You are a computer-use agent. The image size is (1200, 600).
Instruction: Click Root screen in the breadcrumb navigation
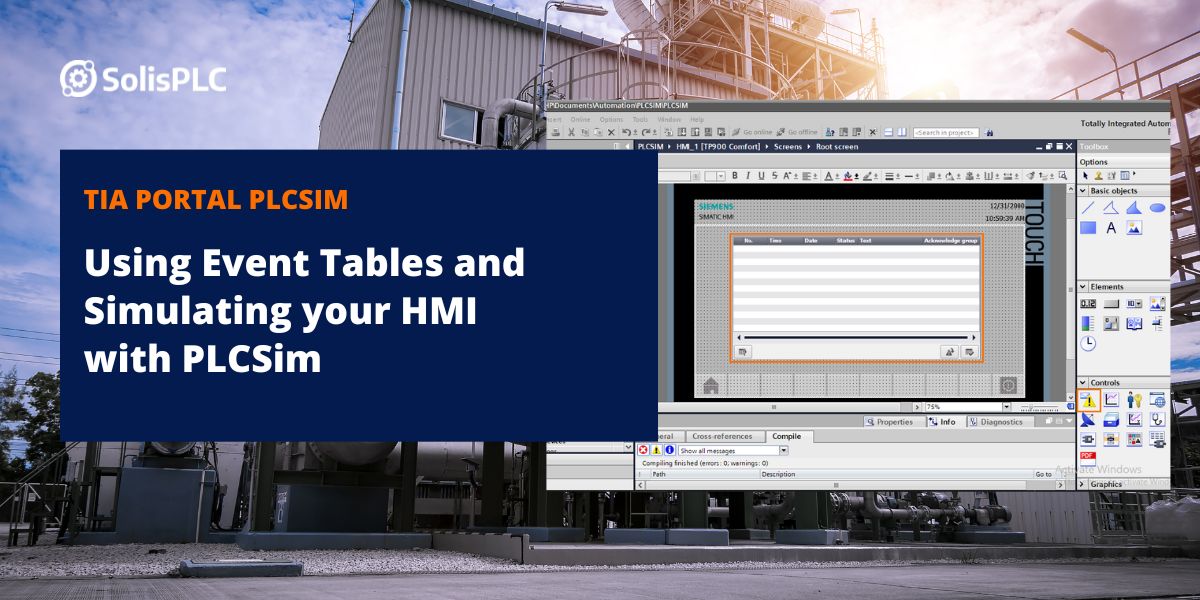pyautogui.click(x=837, y=147)
